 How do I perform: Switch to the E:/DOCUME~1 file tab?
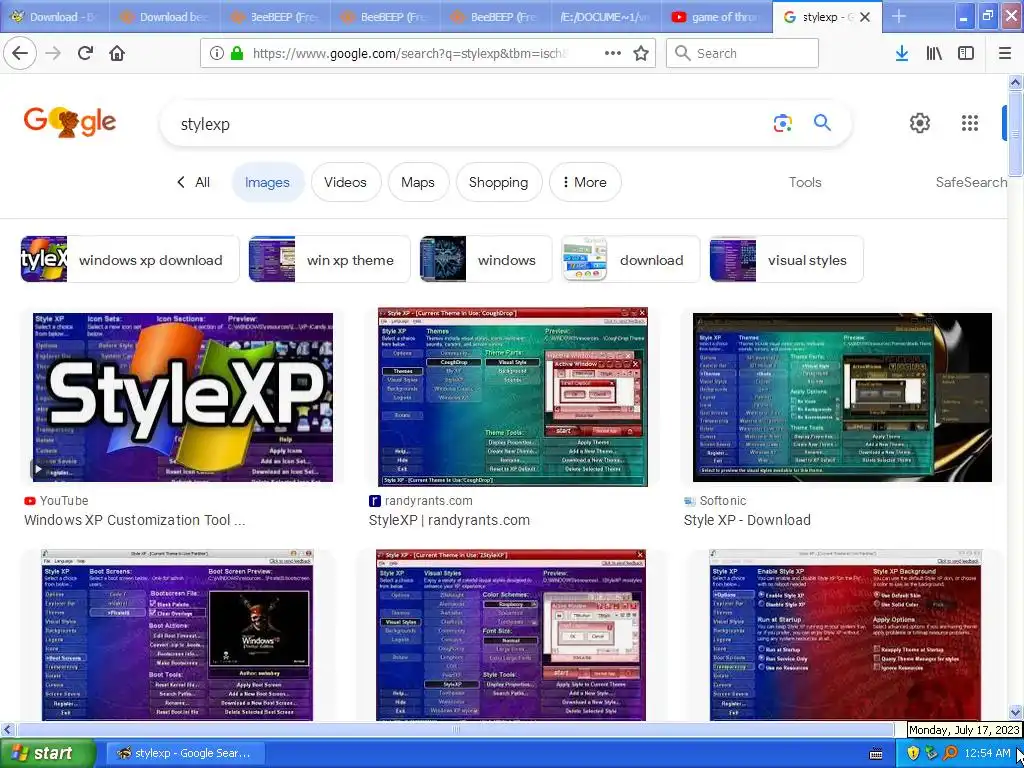point(607,17)
